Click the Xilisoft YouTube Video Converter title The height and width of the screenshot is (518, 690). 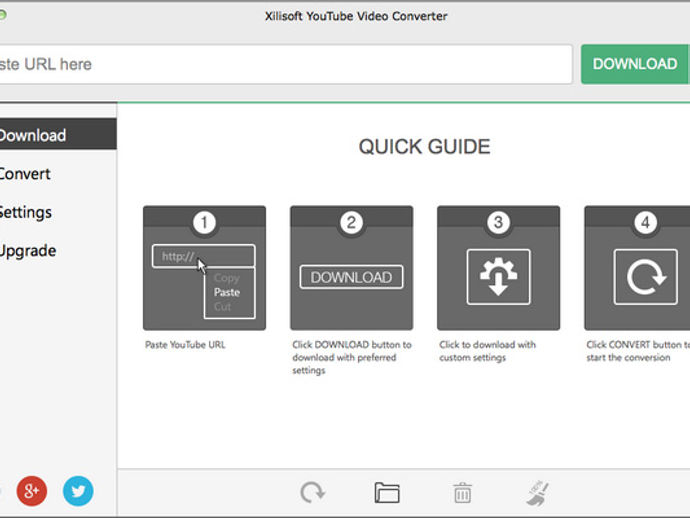point(356,16)
